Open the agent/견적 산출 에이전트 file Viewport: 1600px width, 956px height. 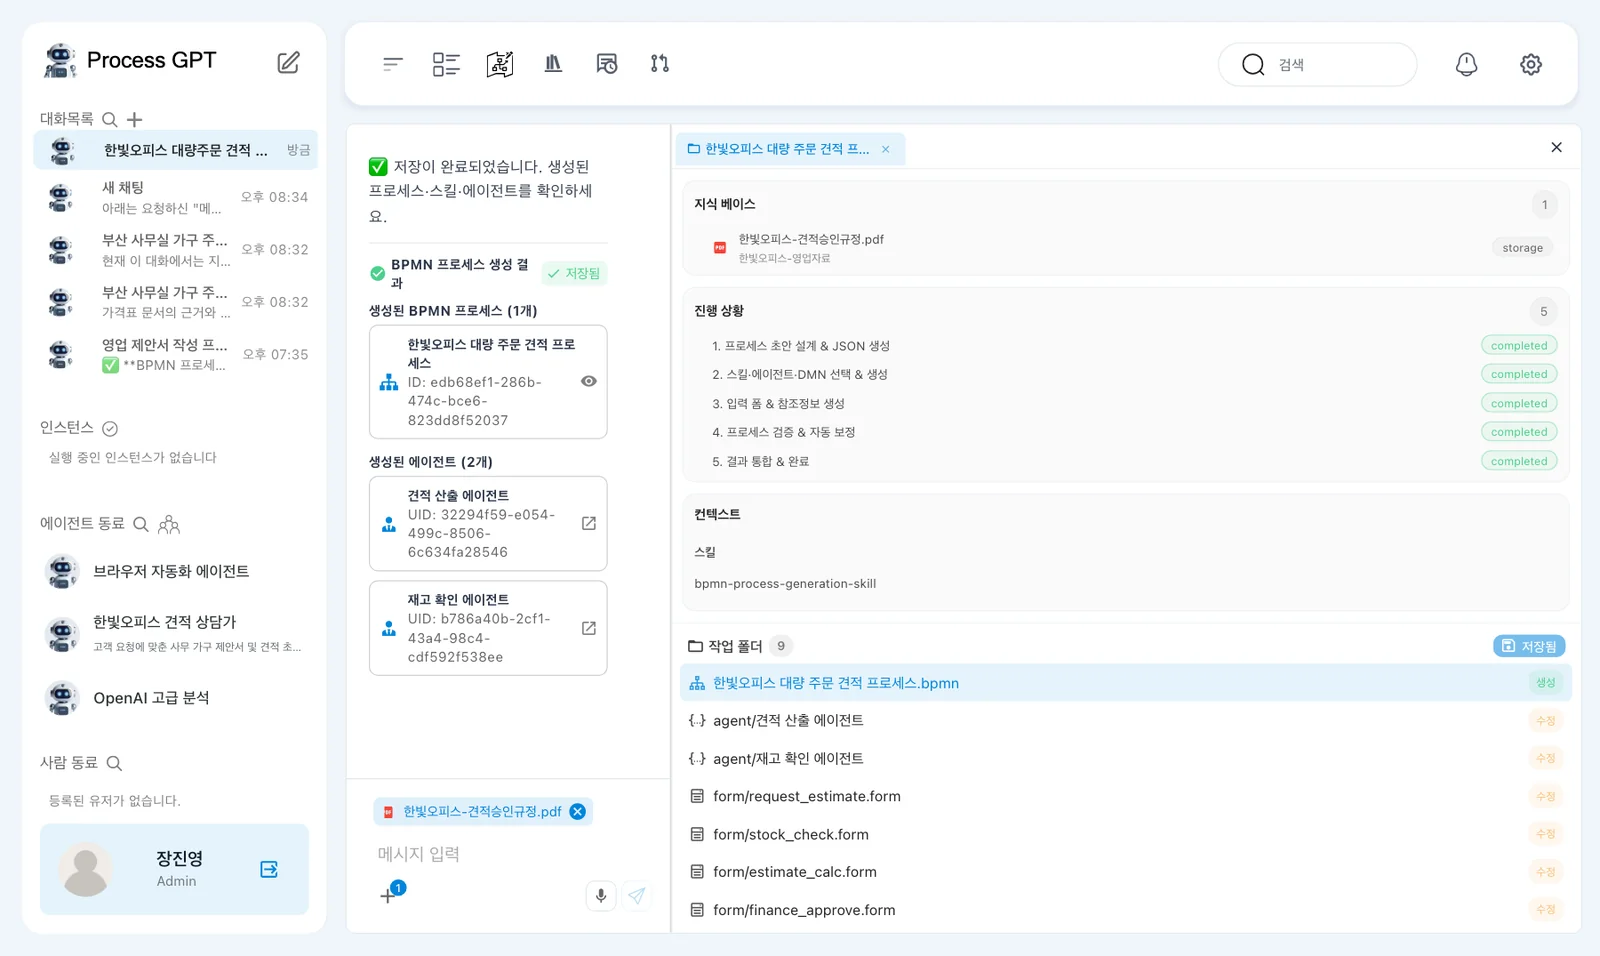(x=1126, y=720)
